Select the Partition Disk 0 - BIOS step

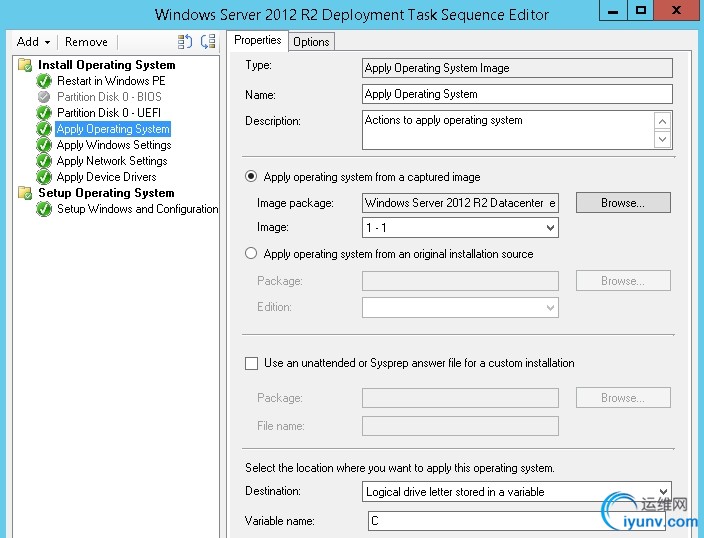click(x=109, y=97)
